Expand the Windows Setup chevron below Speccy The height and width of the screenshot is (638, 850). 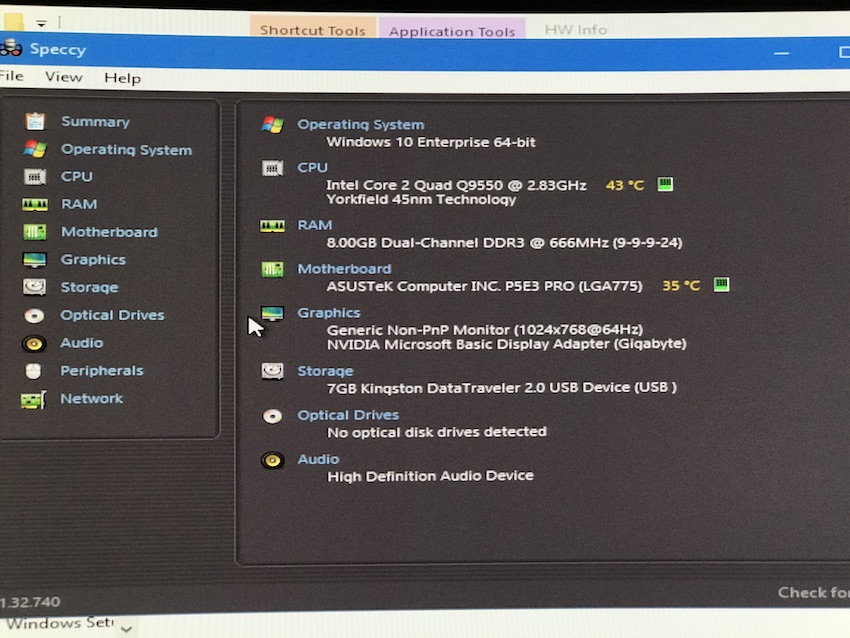(126, 629)
